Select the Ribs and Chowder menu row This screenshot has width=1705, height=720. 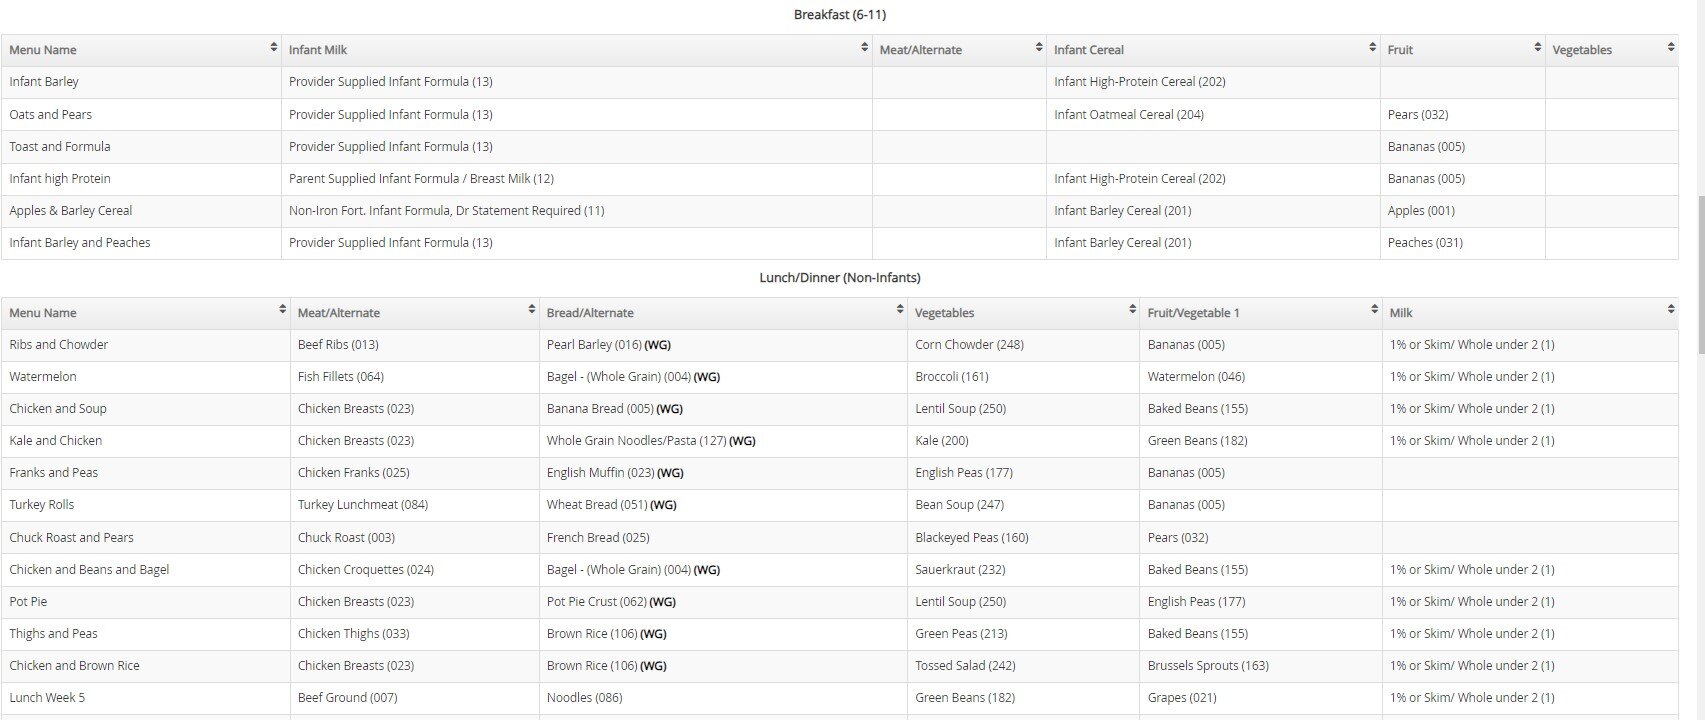tap(59, 345)
